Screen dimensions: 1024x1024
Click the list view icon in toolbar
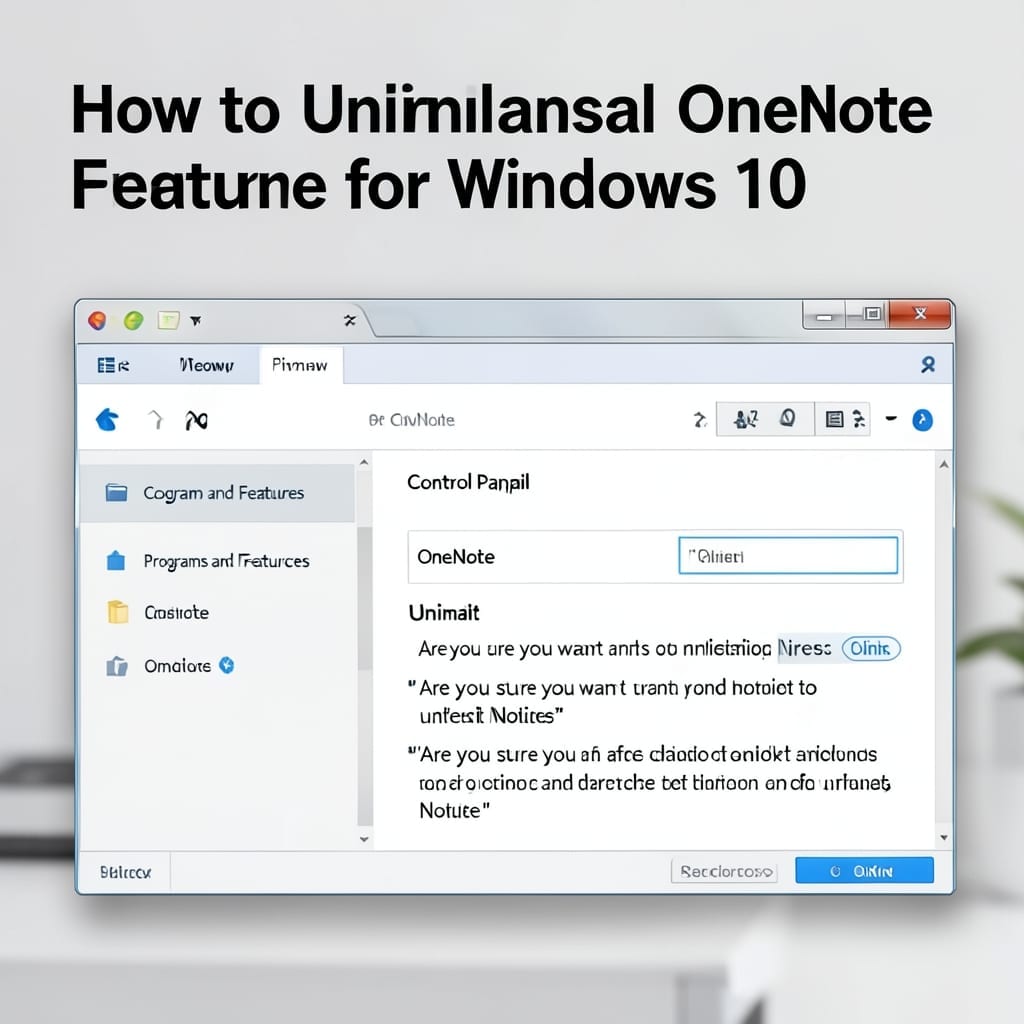[x=834, y=419]
